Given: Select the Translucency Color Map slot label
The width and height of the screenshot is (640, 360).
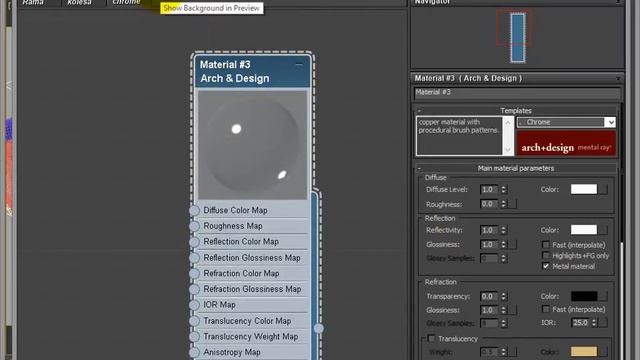Looking at the screenshot, I should (x=247, y=321).
